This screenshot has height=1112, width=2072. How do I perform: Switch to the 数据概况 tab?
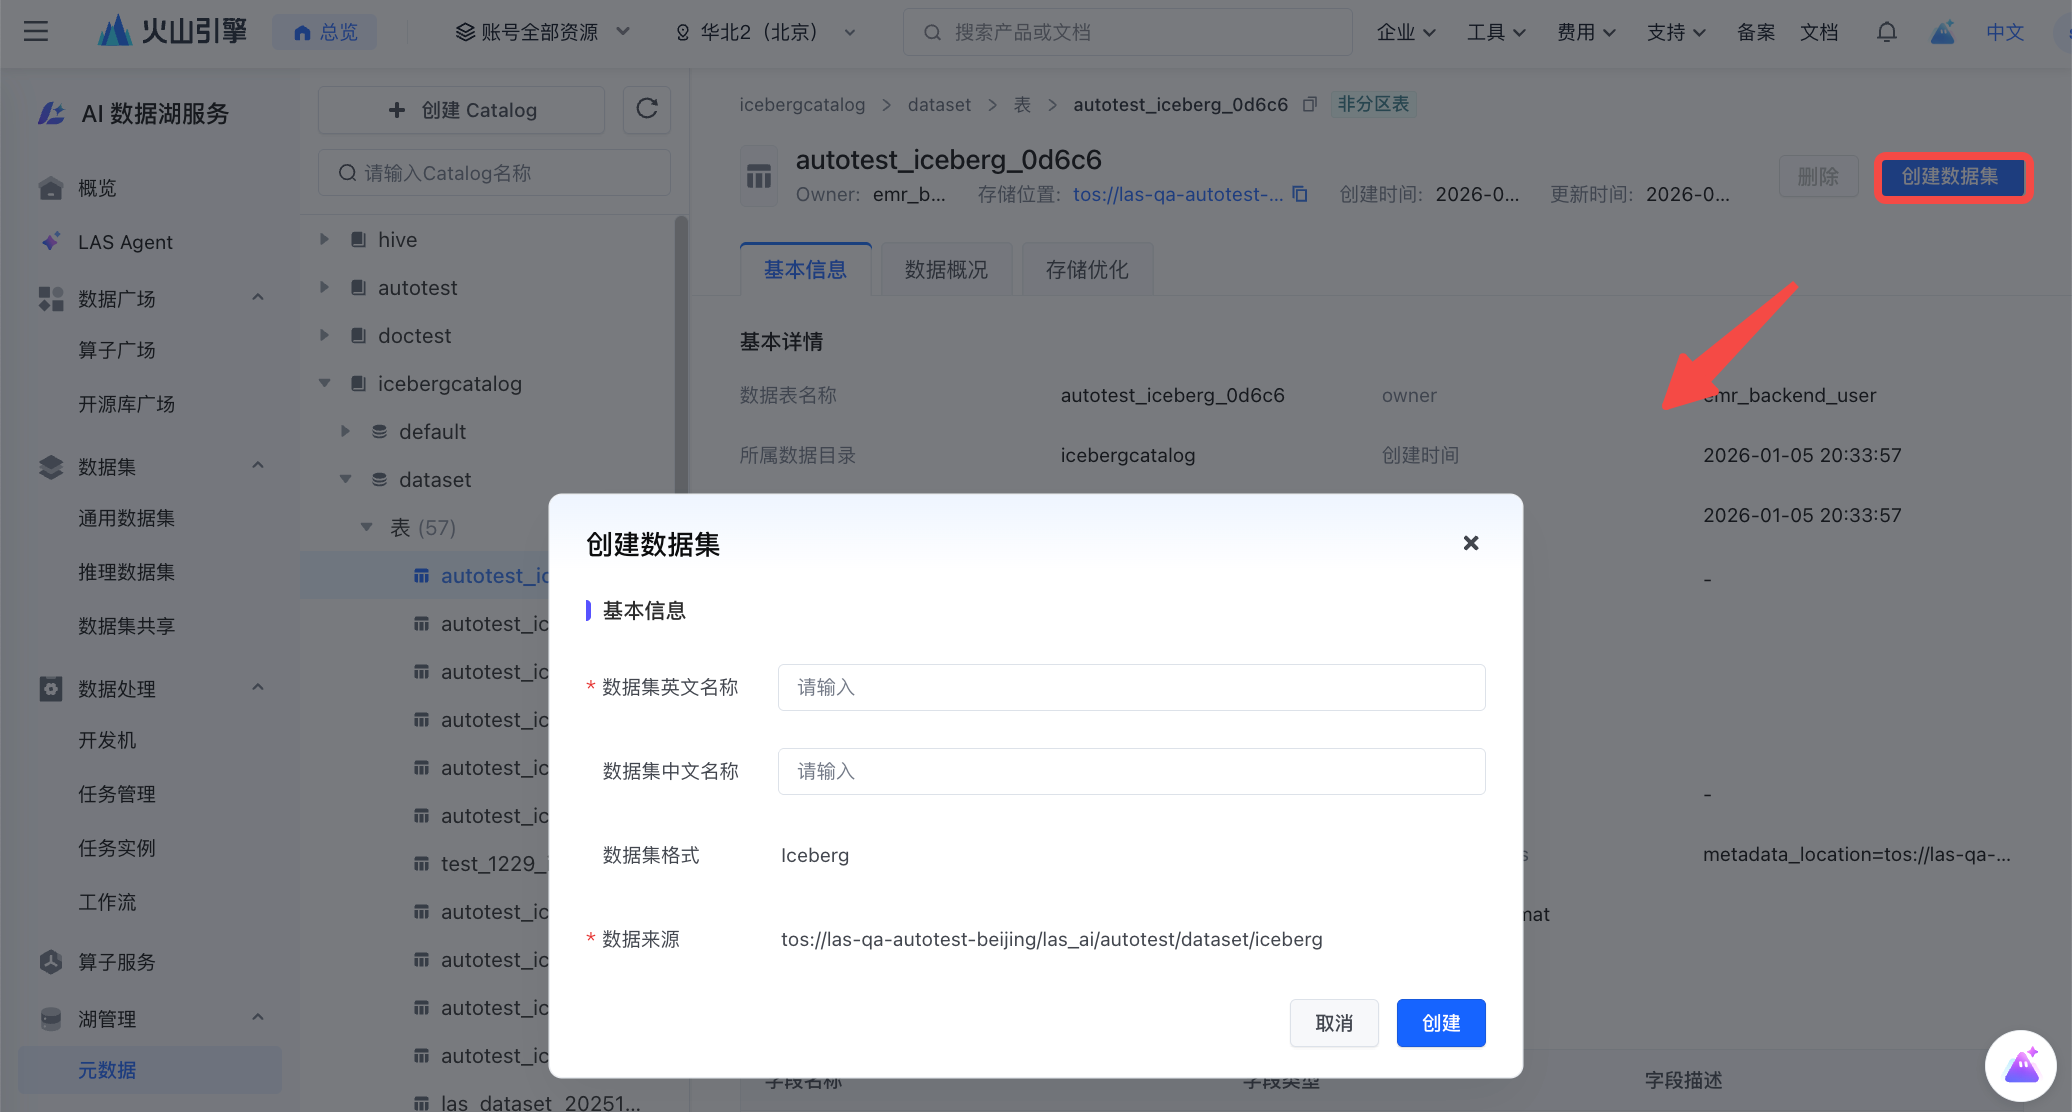click(946, 269)
